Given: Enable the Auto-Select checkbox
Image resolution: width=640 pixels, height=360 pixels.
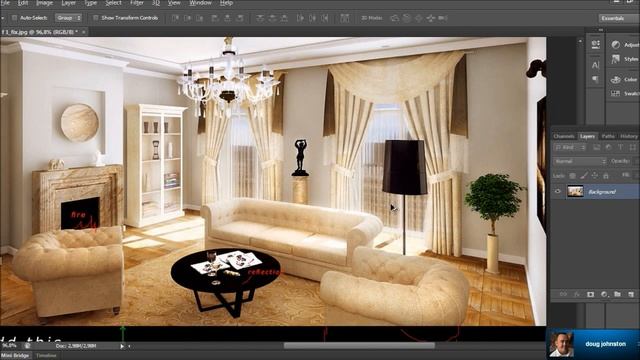Looking at the screenshot, I should click(x=14, y=18).
